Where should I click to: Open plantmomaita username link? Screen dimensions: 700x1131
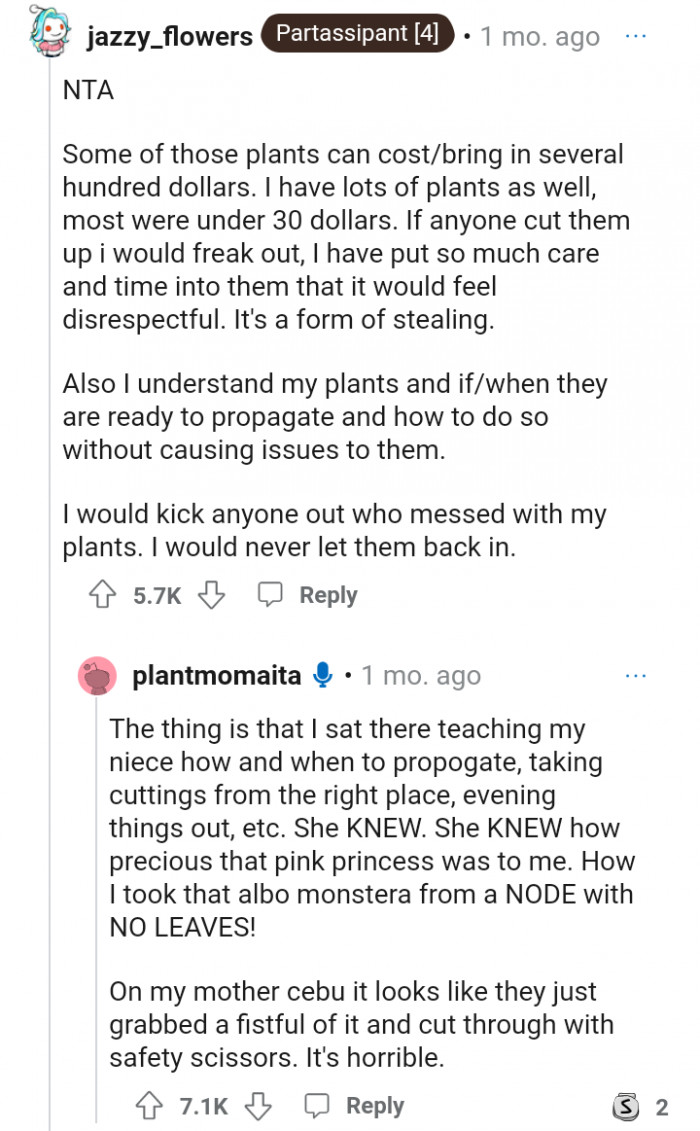tap(216, 676)
